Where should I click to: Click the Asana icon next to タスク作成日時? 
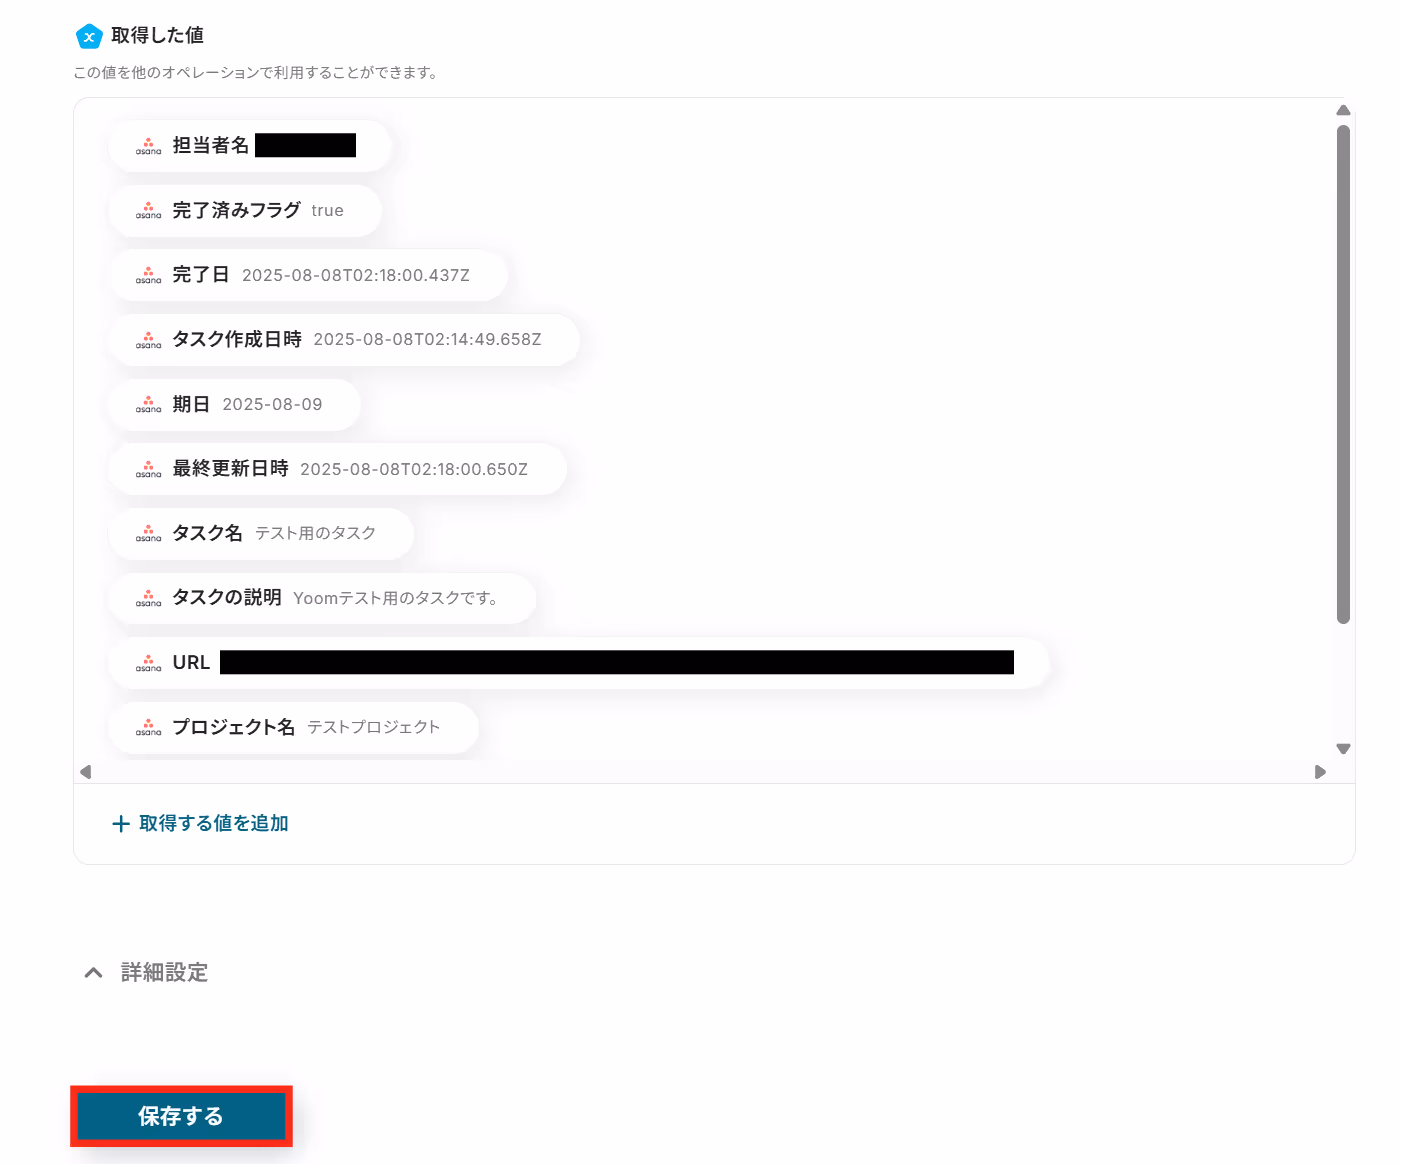pyautogui.click(x=148, y=340)
